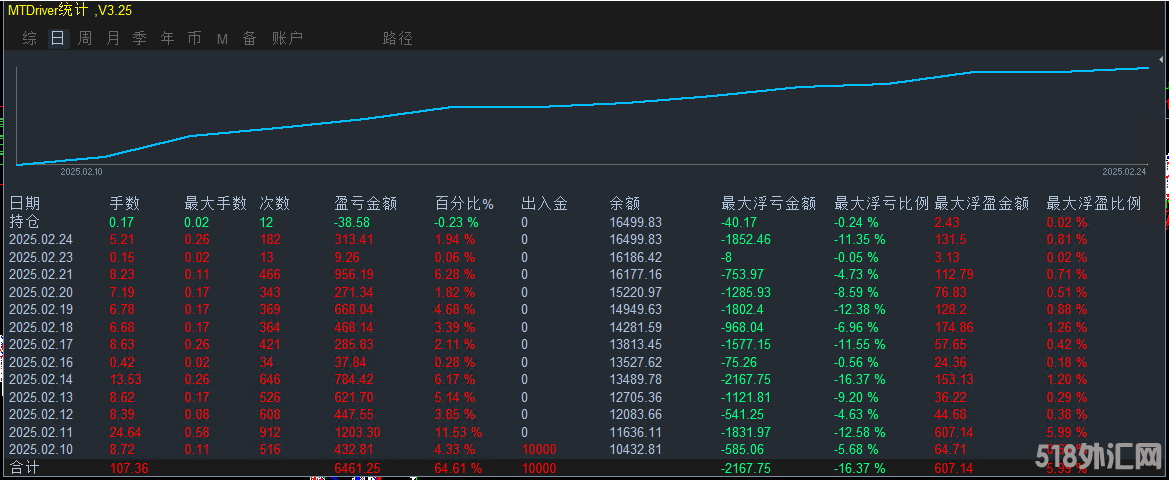Screen dimensions: 1169x480
Task: Click the 持仓 open positions row
Action: (x=24, y=222)
